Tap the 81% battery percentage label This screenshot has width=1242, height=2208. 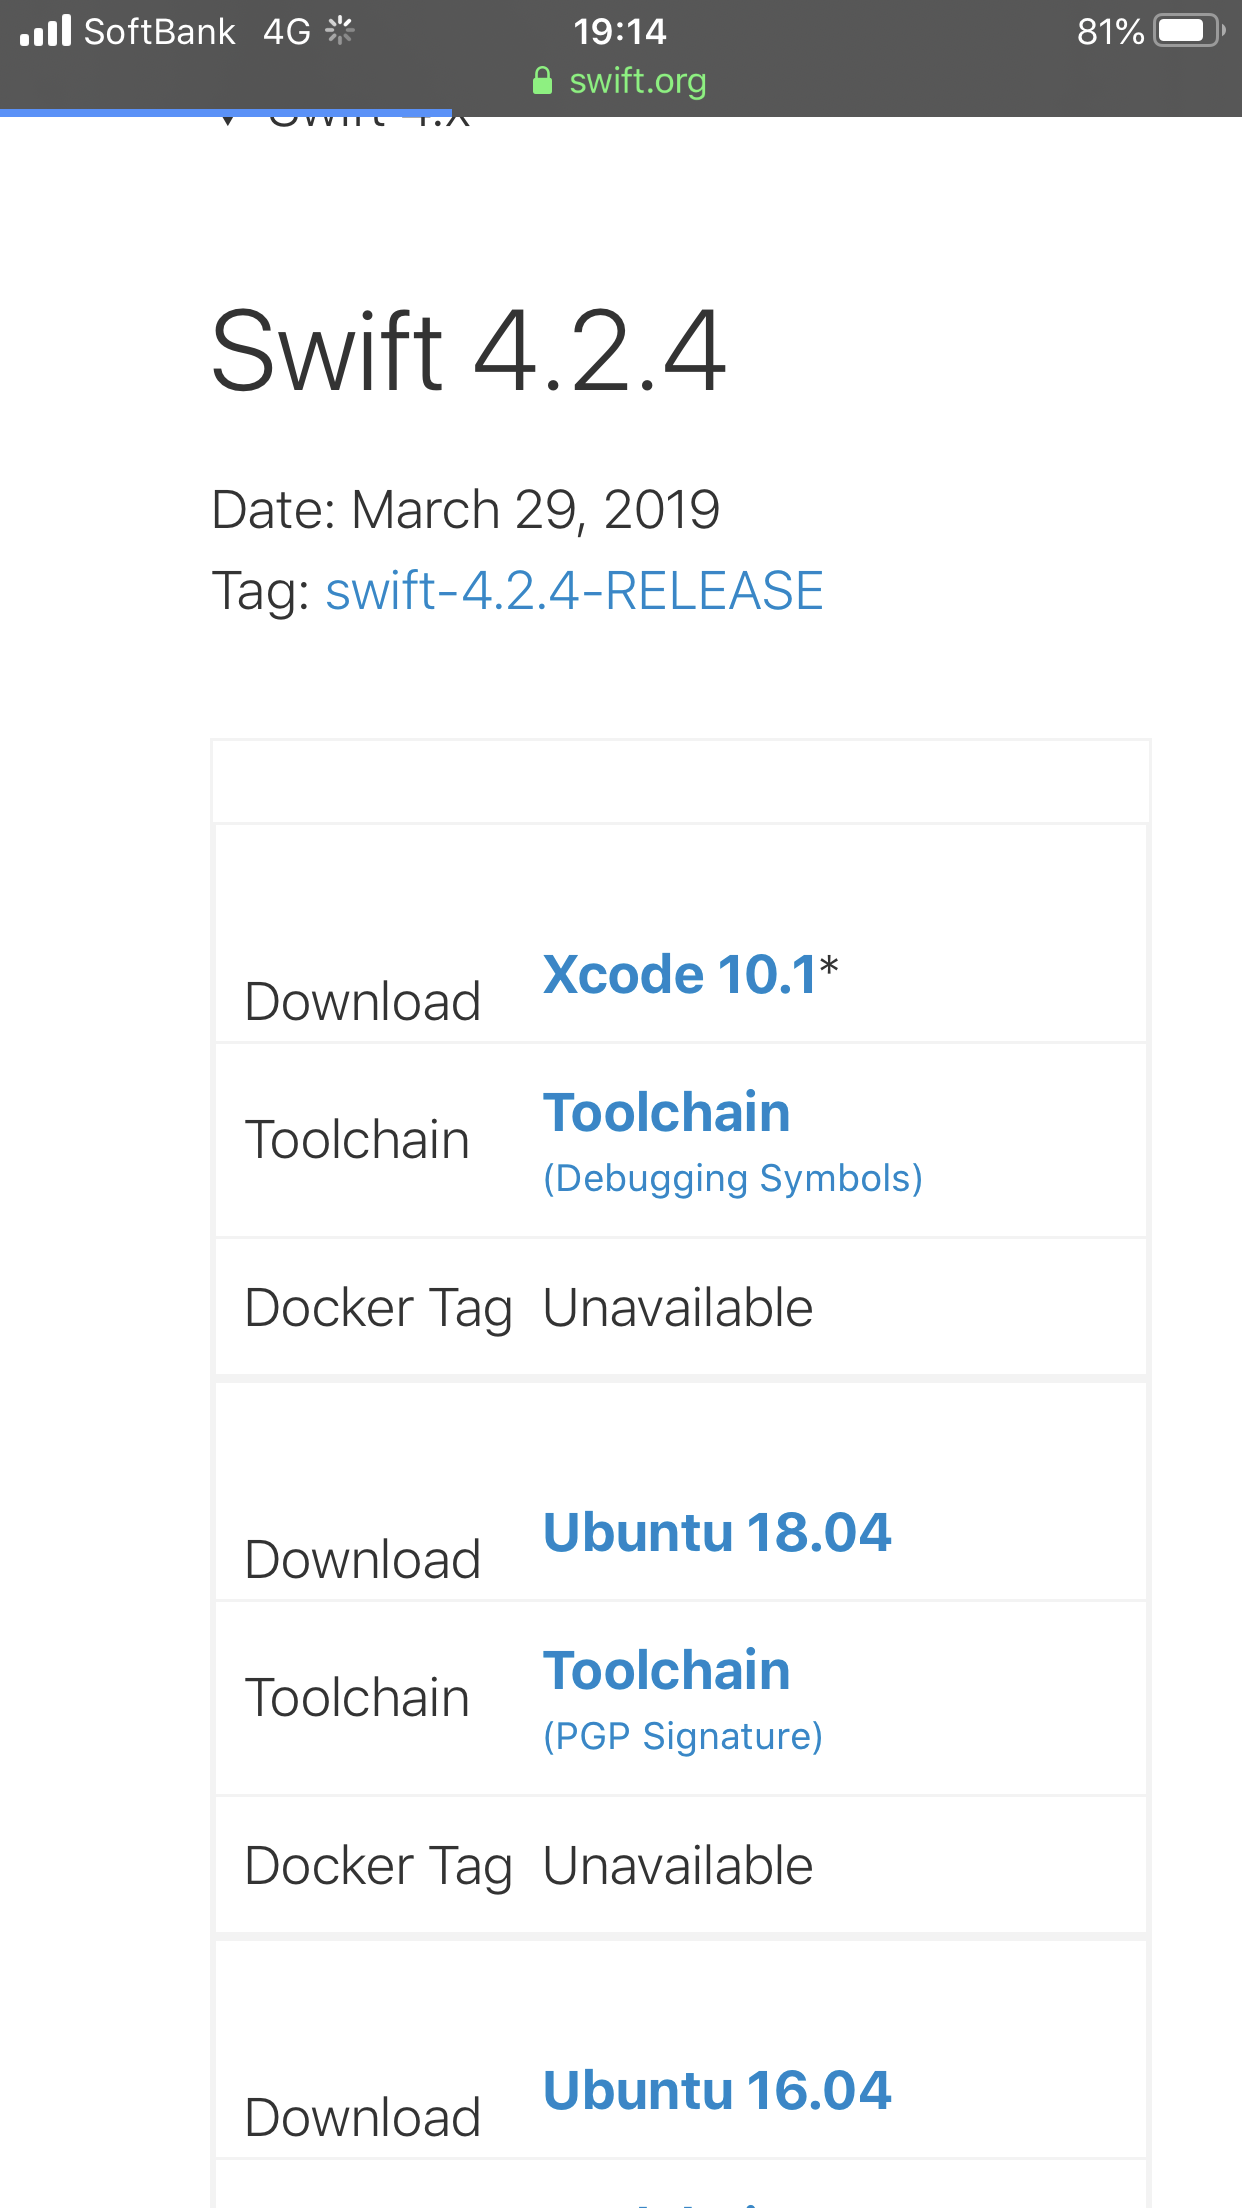coord(1110,30)
